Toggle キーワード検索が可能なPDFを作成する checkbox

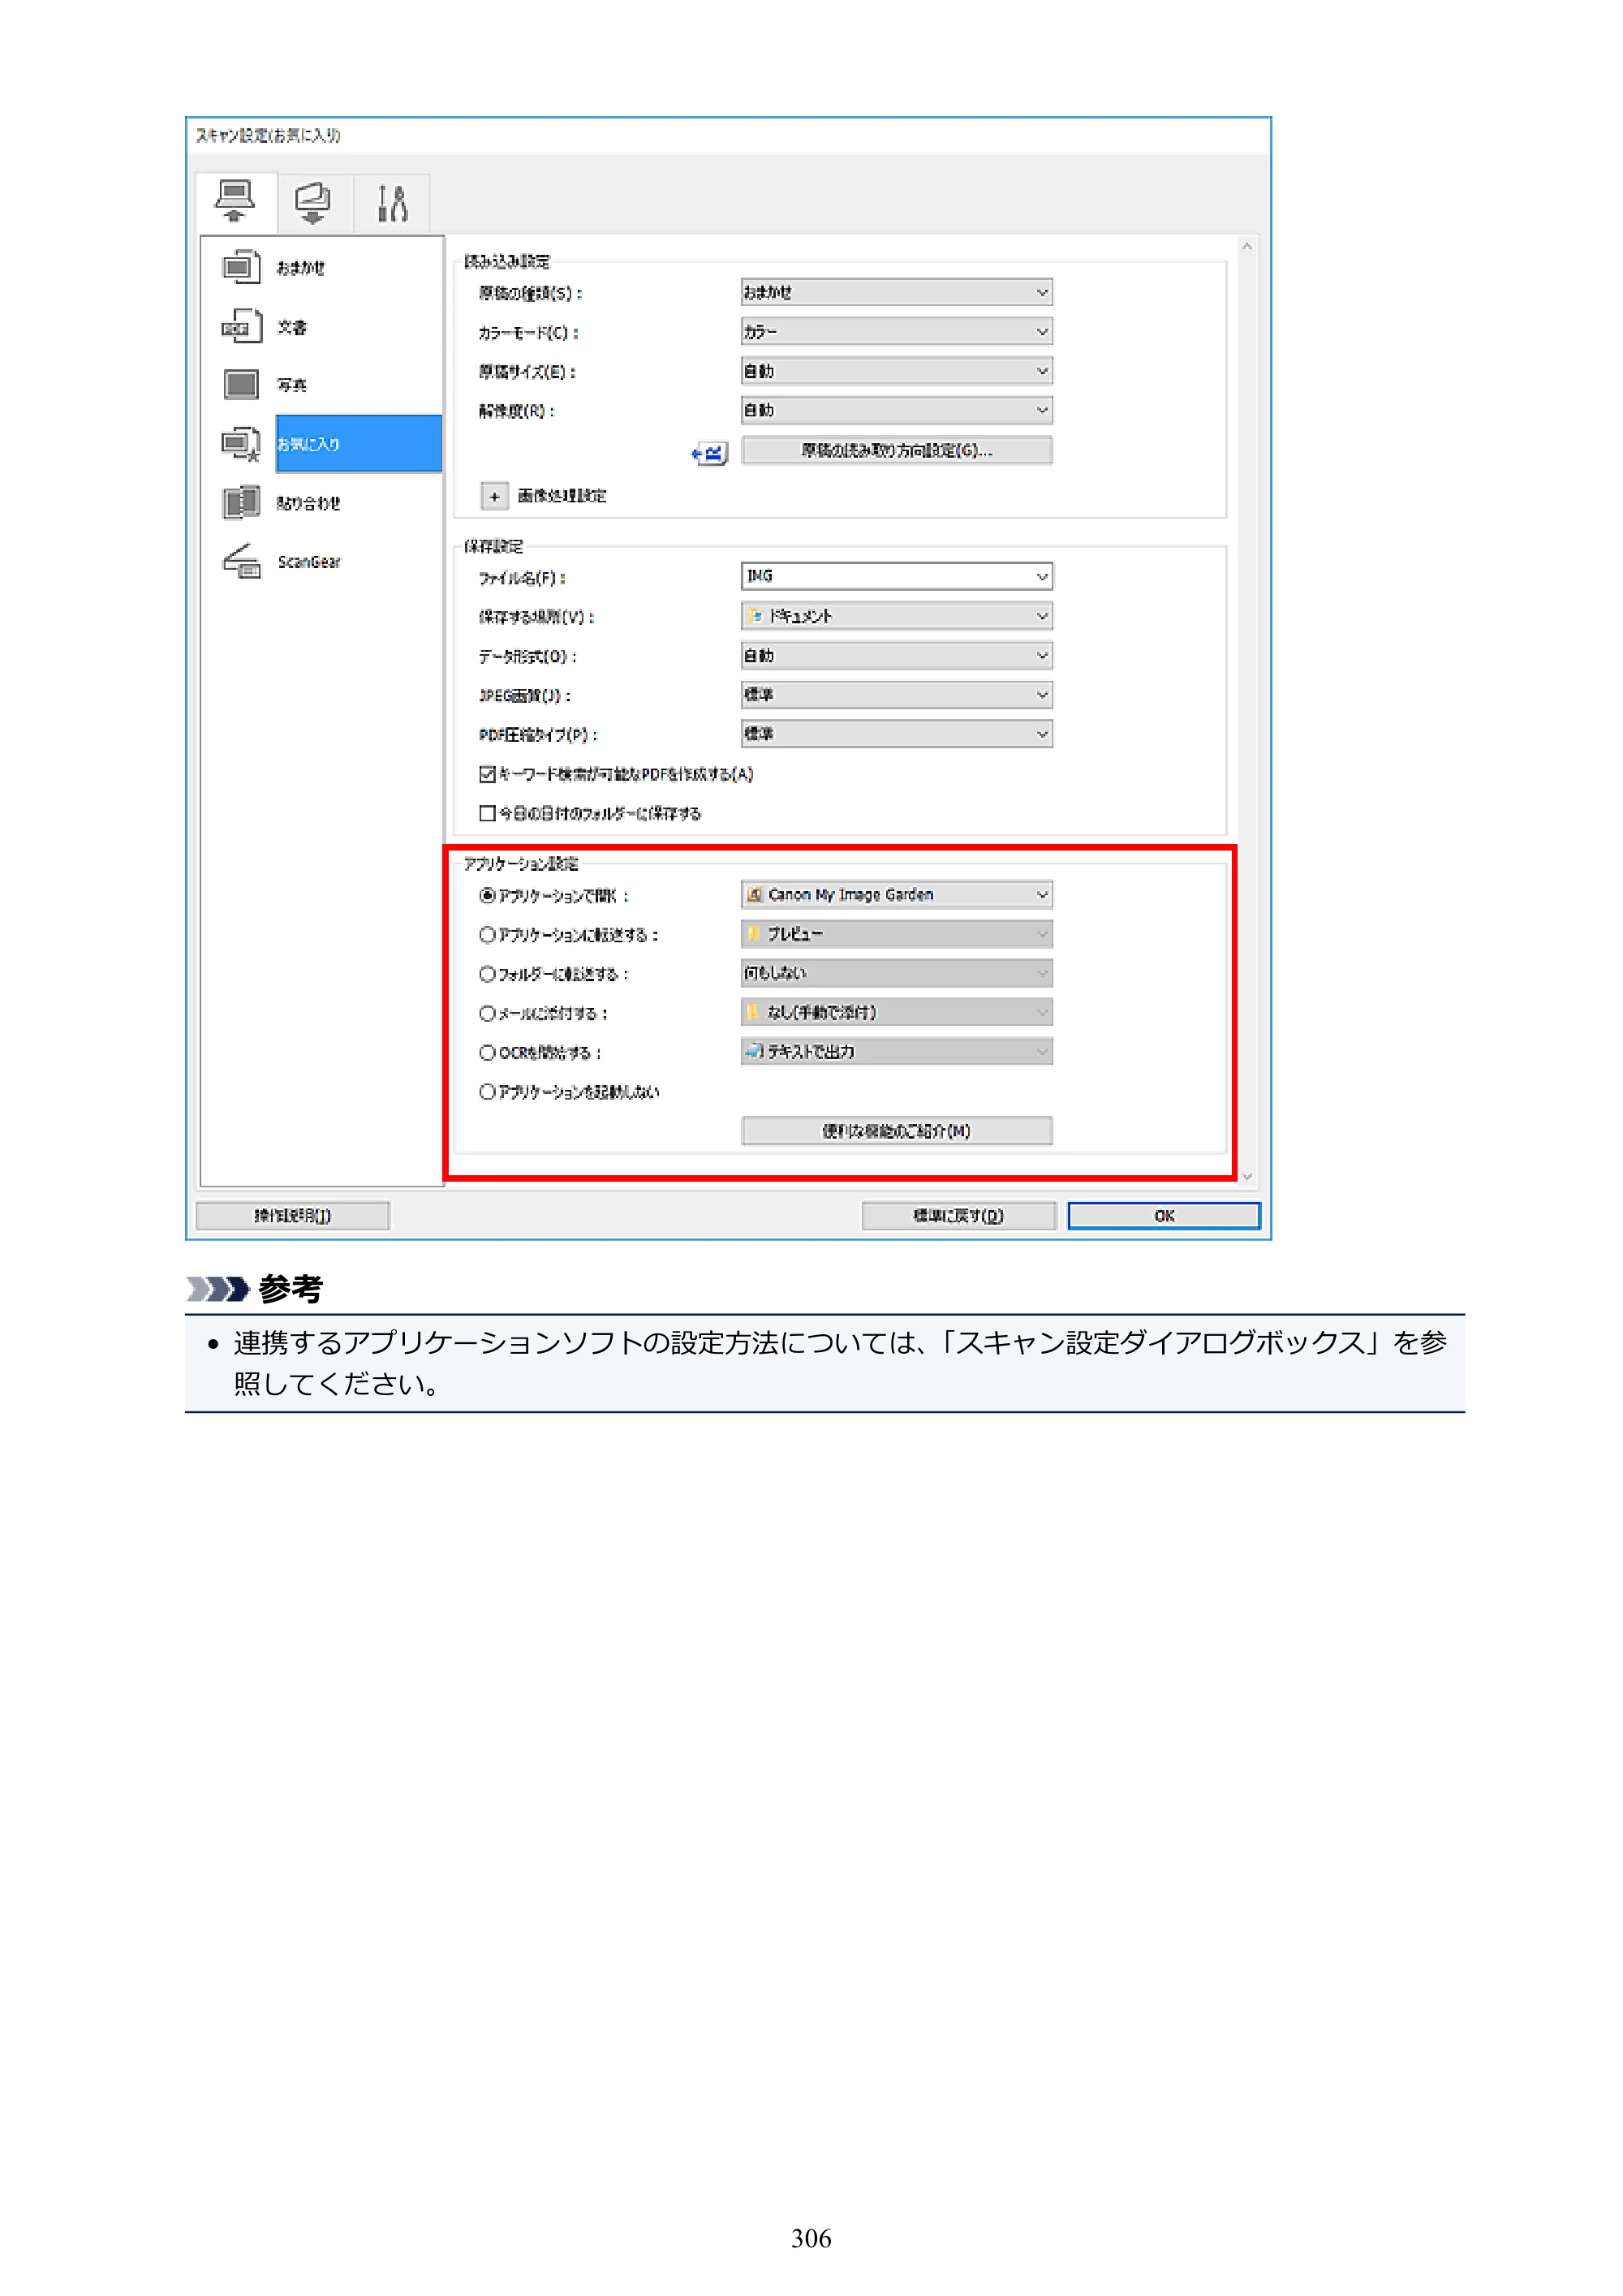[x=487, y=774]
